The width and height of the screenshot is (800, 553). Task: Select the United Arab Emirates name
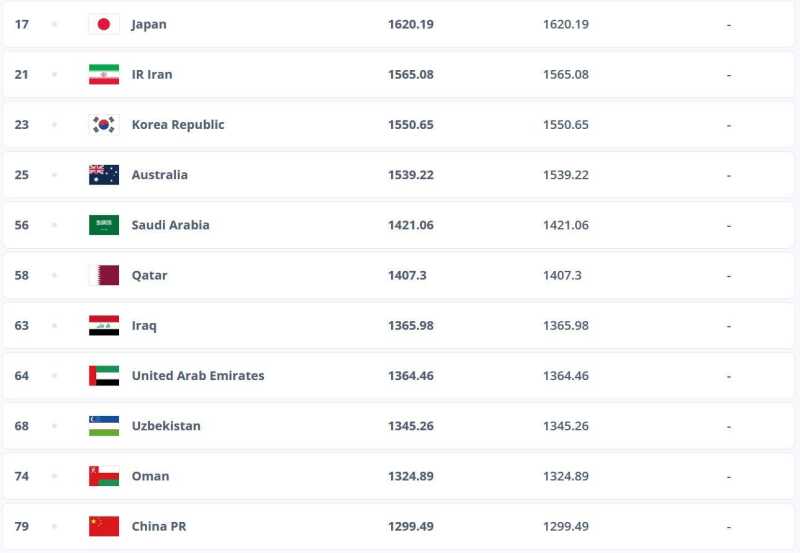coord(198,376)
